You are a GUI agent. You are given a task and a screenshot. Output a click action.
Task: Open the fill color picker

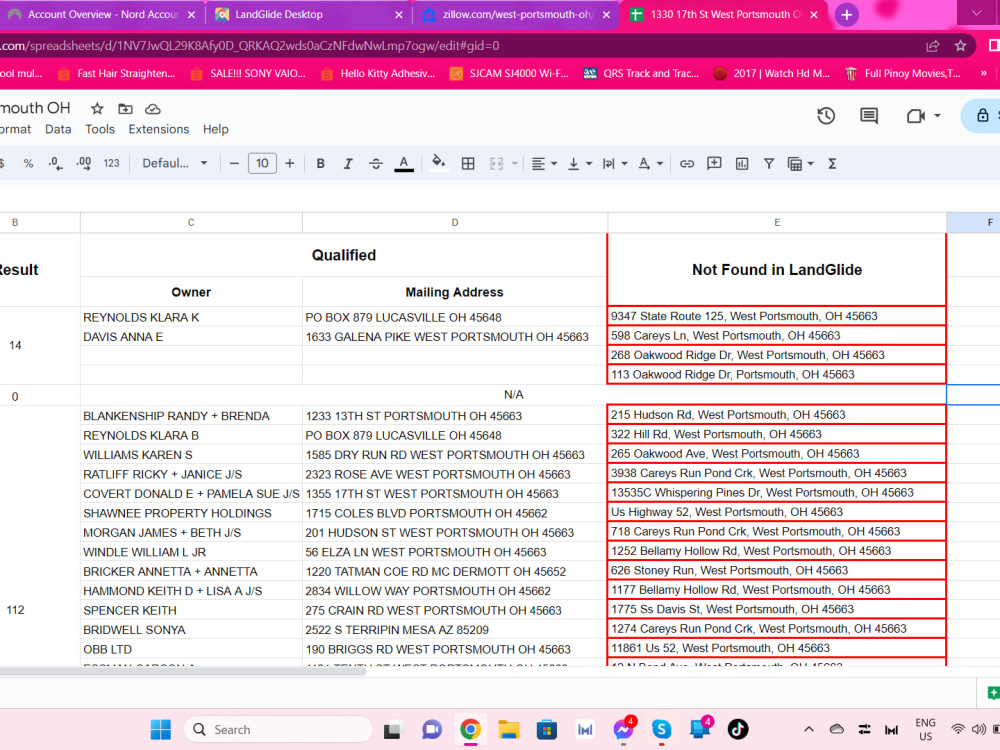[438, 164]
